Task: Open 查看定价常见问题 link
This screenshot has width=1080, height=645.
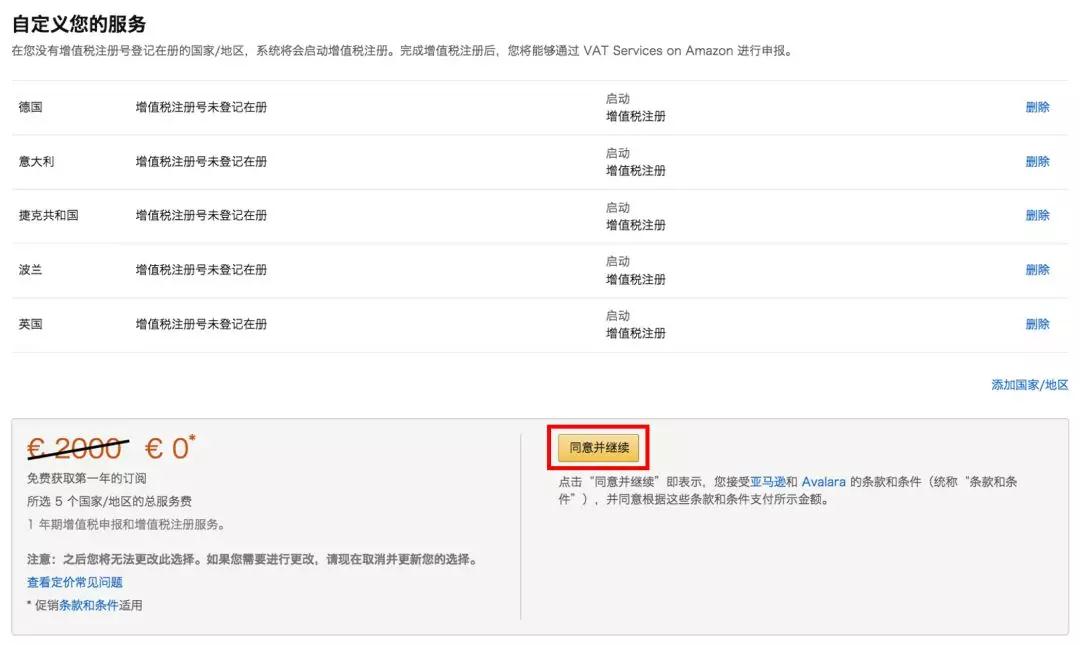Action: coord(74,582)
